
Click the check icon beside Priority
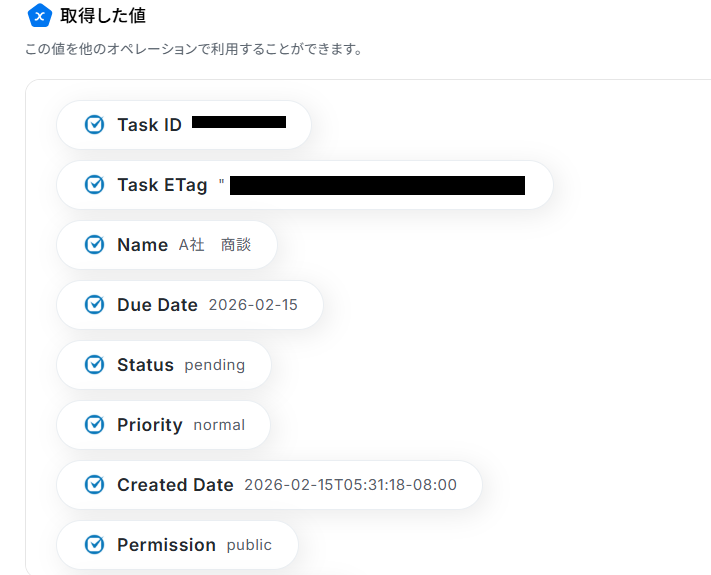tap(94, 425)
